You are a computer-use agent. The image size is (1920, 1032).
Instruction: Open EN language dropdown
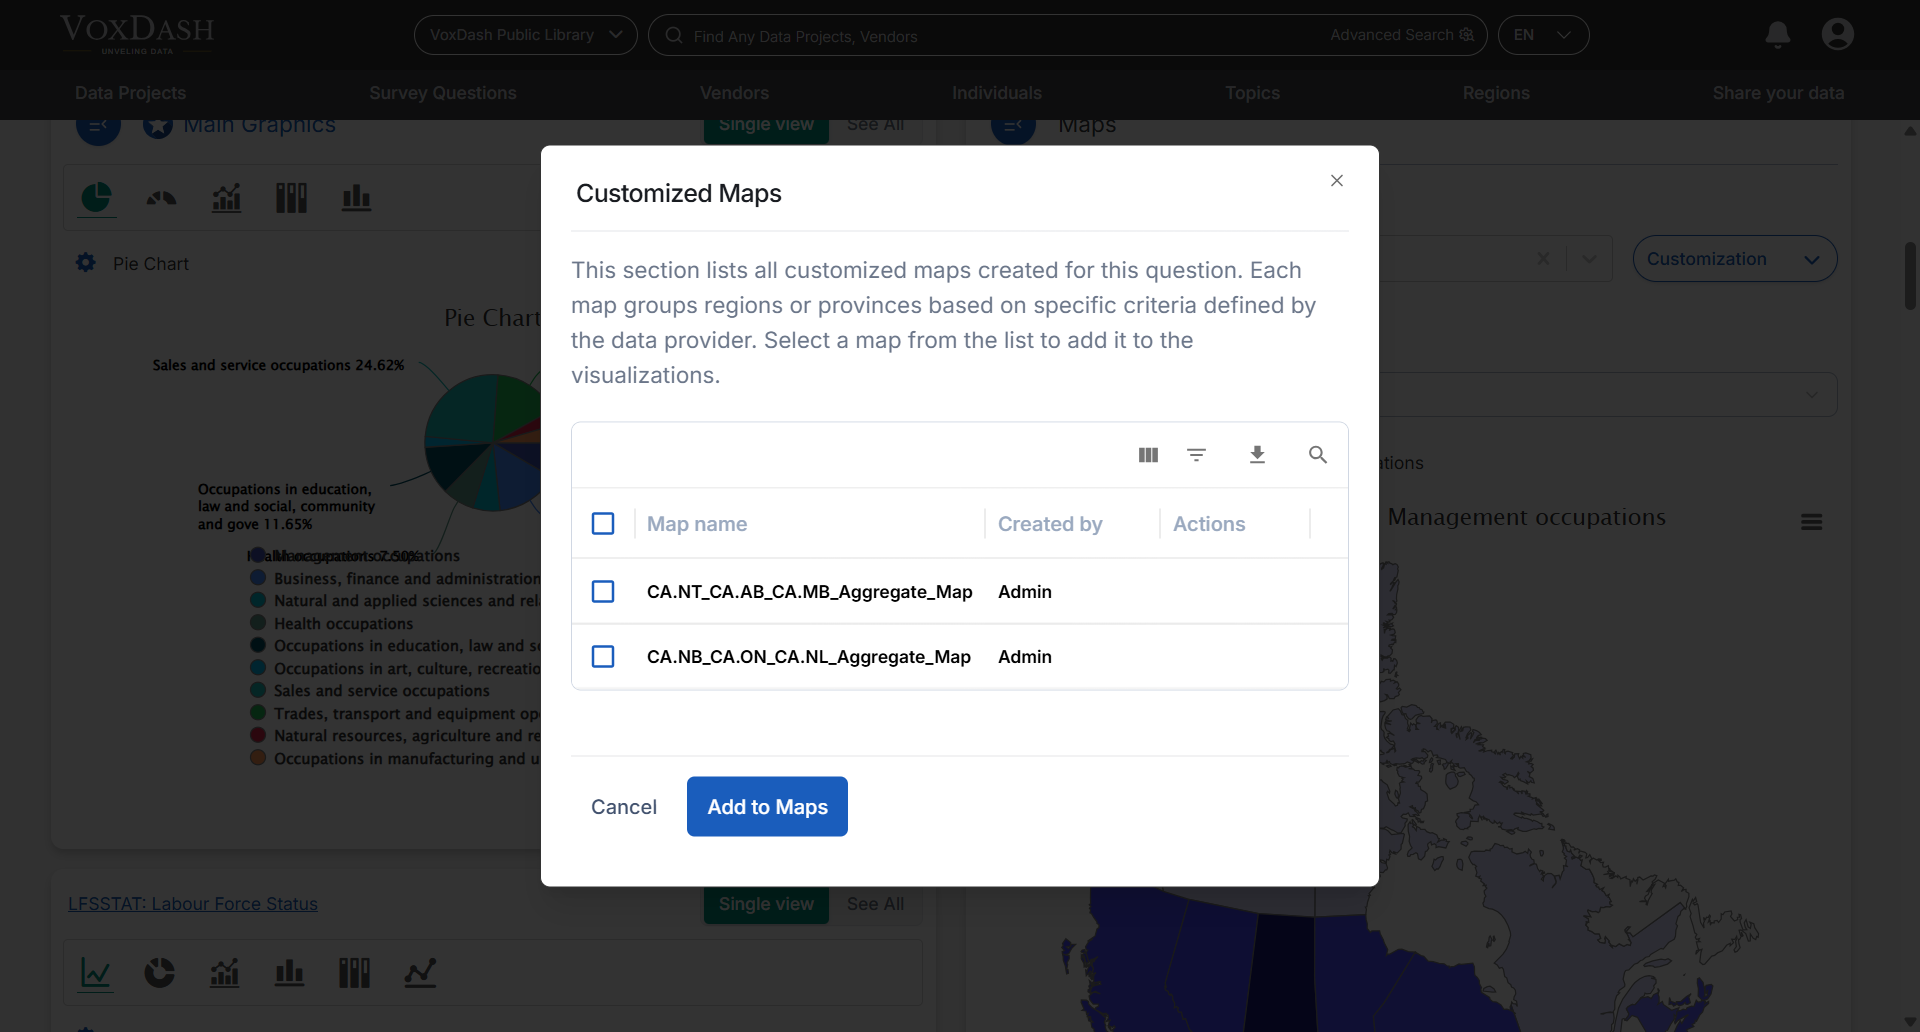click(x=1543, y=35)
